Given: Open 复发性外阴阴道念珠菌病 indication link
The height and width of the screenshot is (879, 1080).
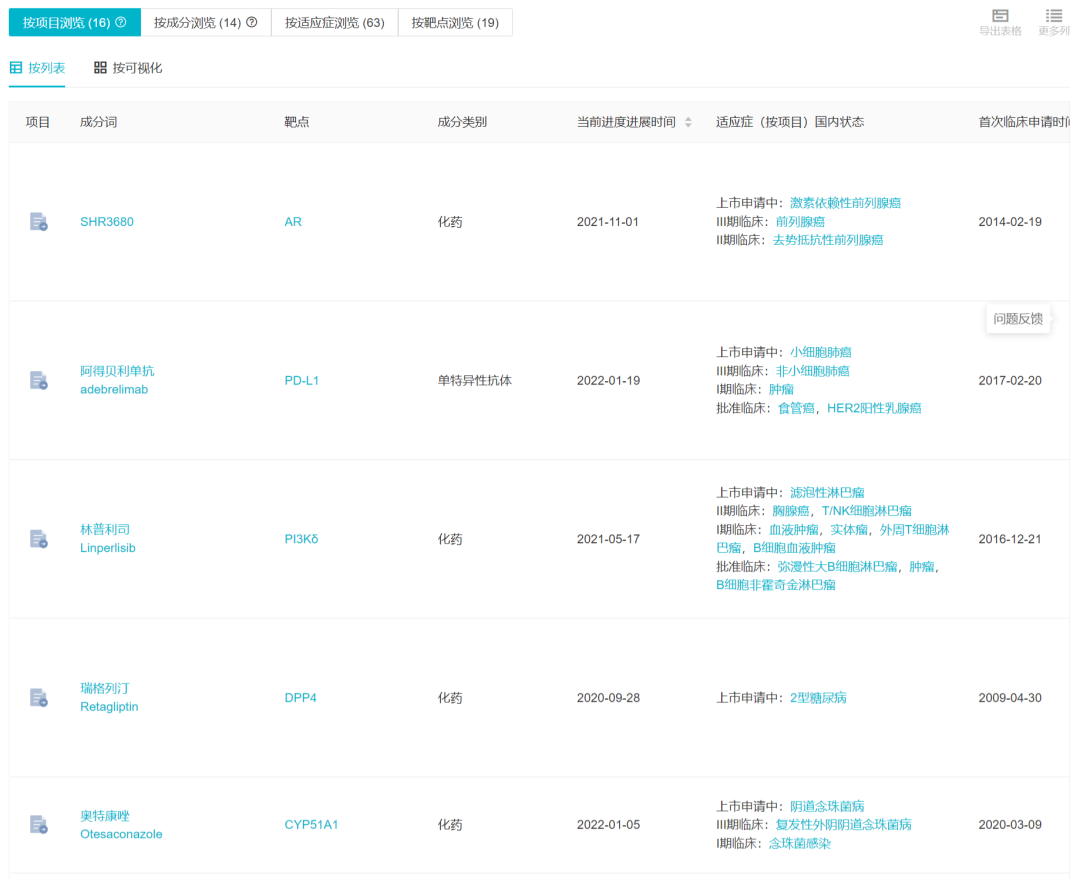Looking at the screenshot, I should (844, 825).
